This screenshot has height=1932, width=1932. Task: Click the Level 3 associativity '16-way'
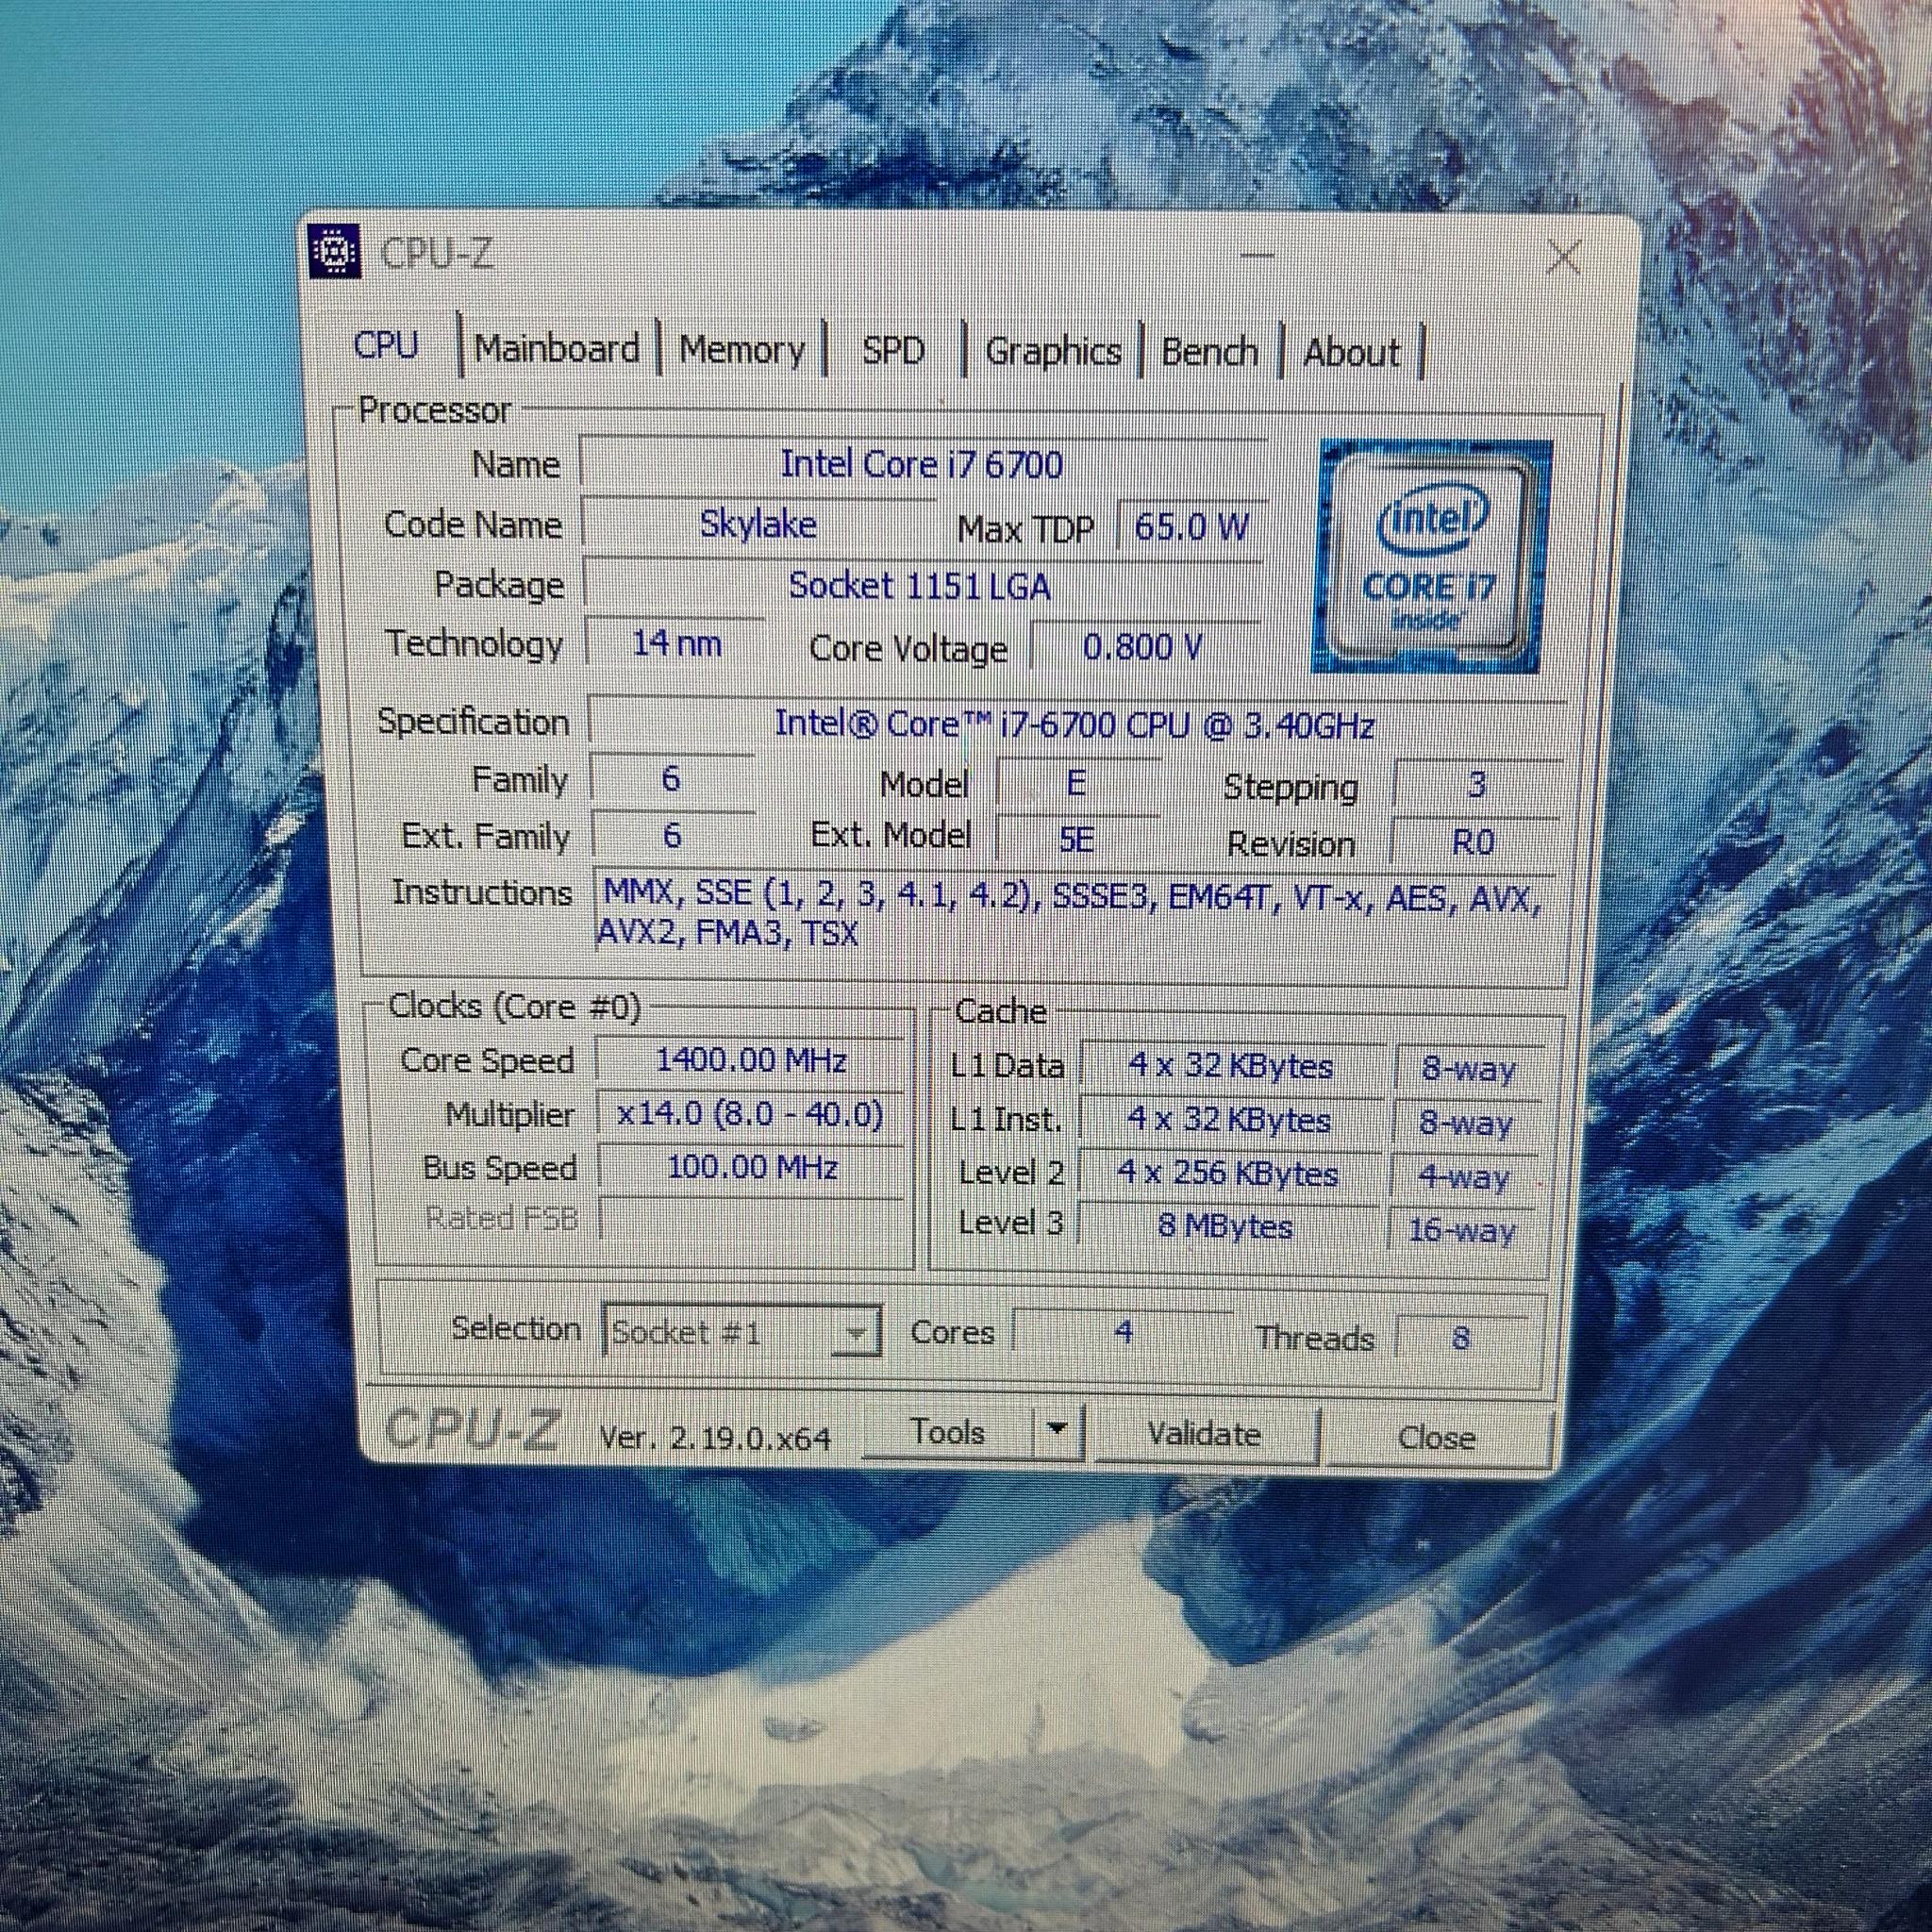coord(1461,1230)
